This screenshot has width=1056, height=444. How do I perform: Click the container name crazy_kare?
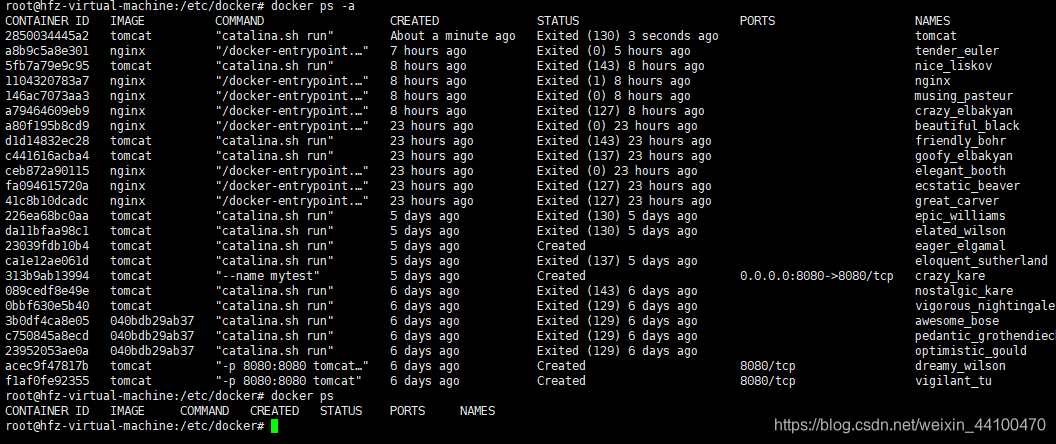click(x=950, y=276)
